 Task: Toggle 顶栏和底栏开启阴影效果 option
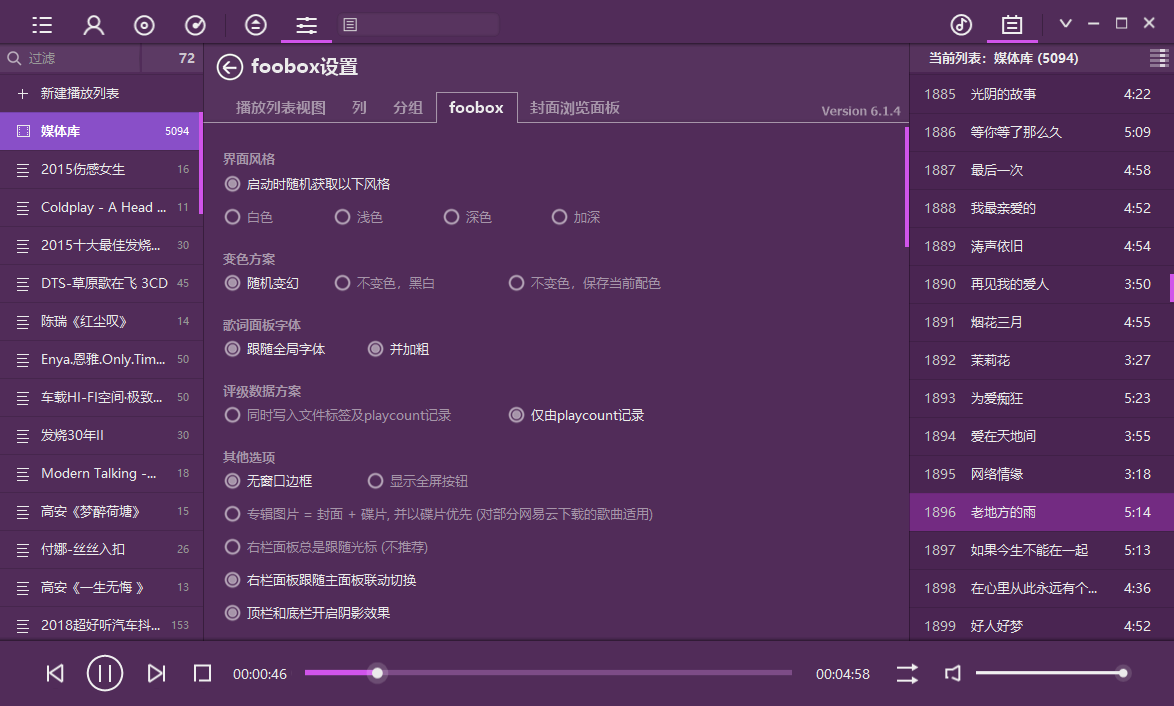(x=232, y=613)
